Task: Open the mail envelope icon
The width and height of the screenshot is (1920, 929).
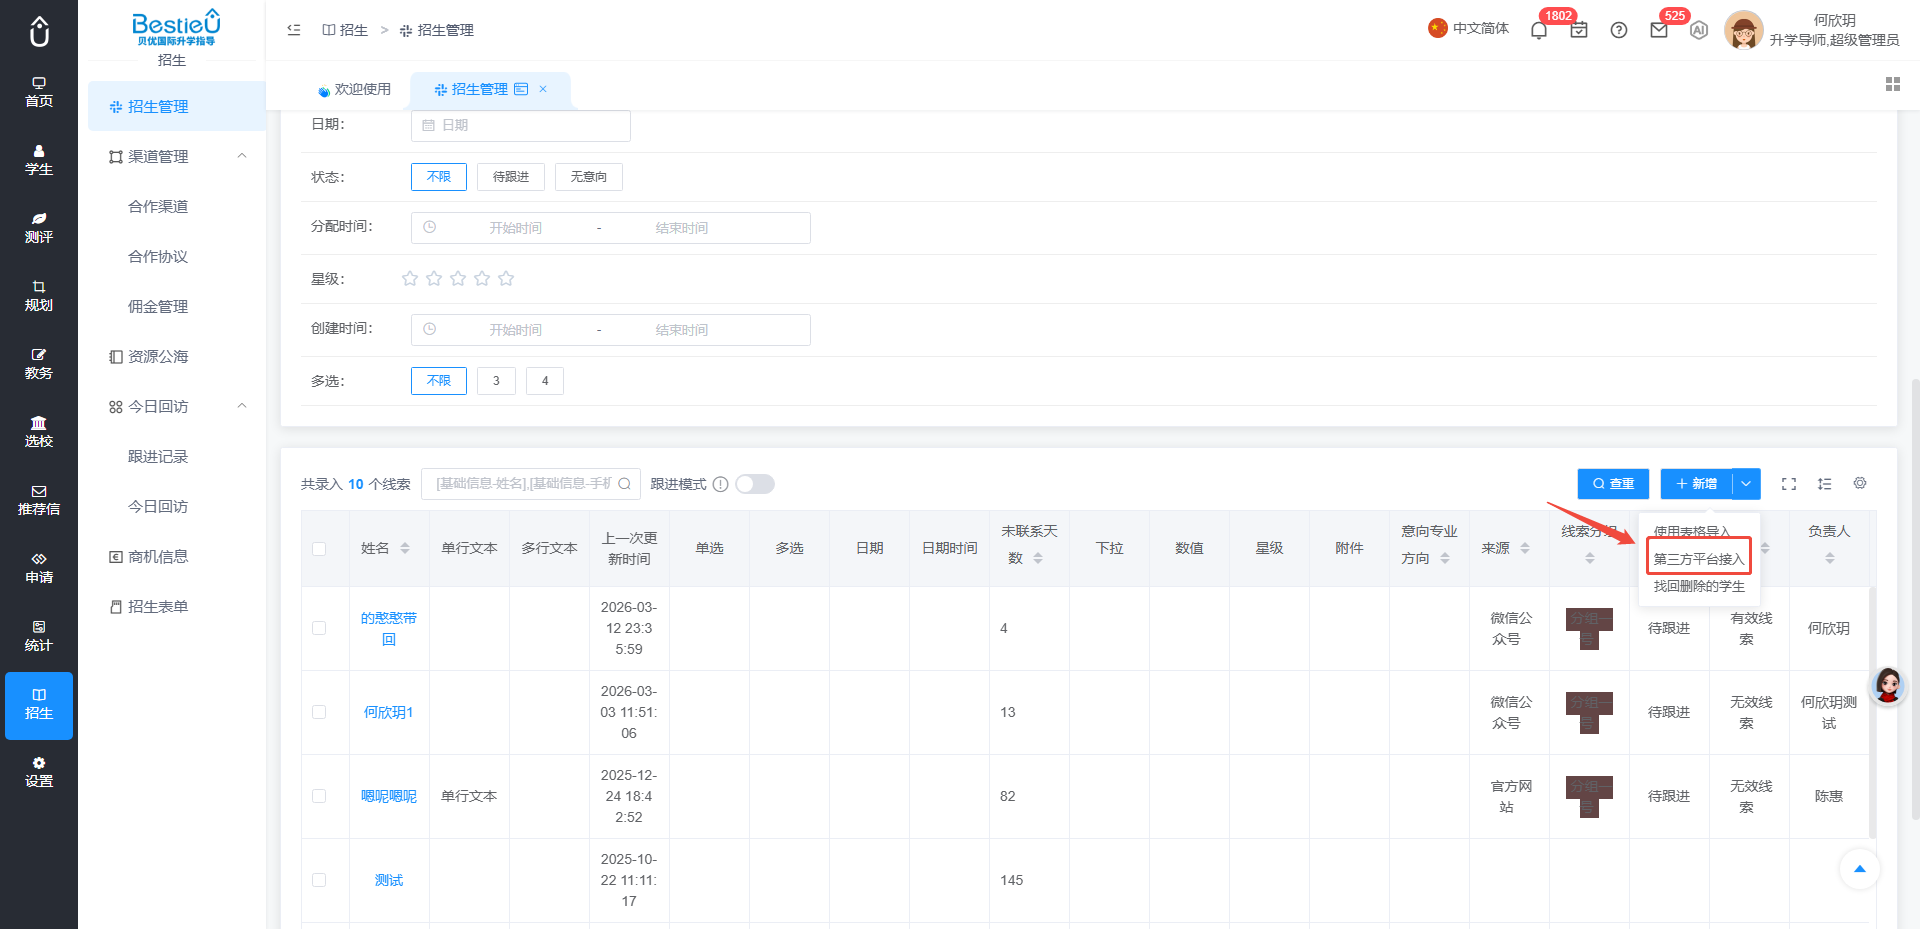Action: point(1659,30)
